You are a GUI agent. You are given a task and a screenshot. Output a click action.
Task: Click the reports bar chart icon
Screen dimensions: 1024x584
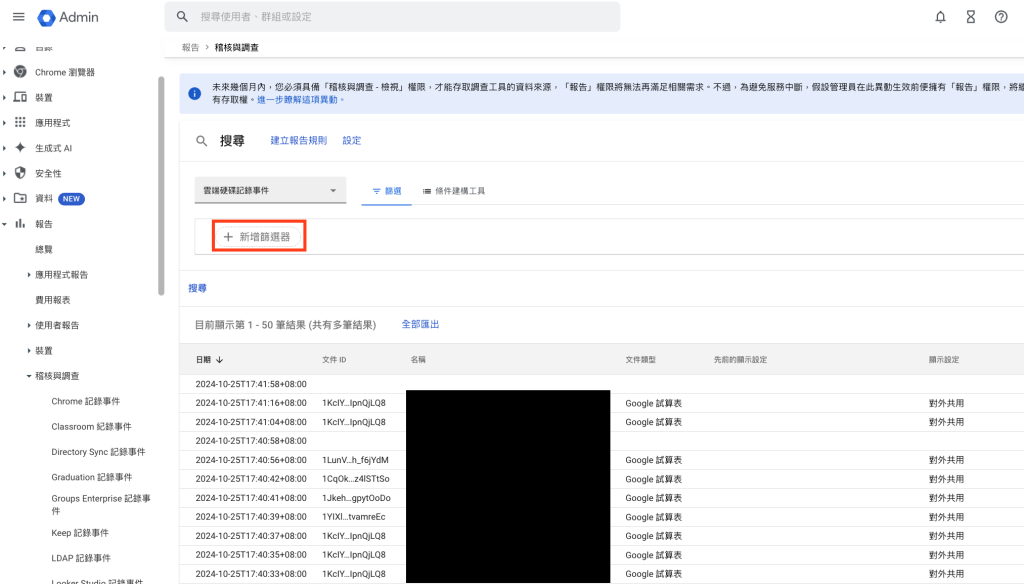coord(20,223)
